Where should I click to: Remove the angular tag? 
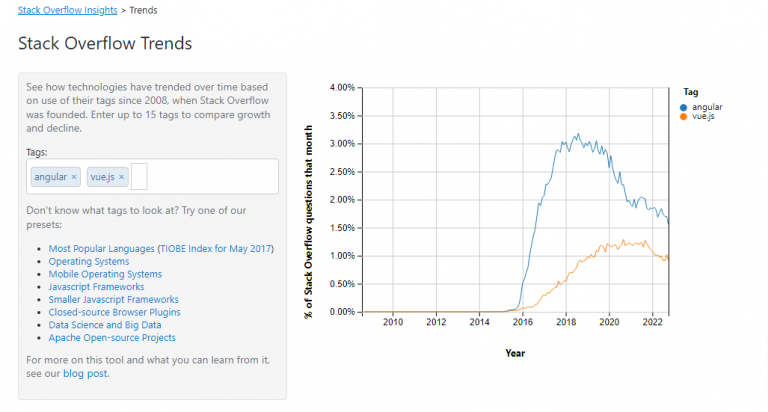pos(74,177)
